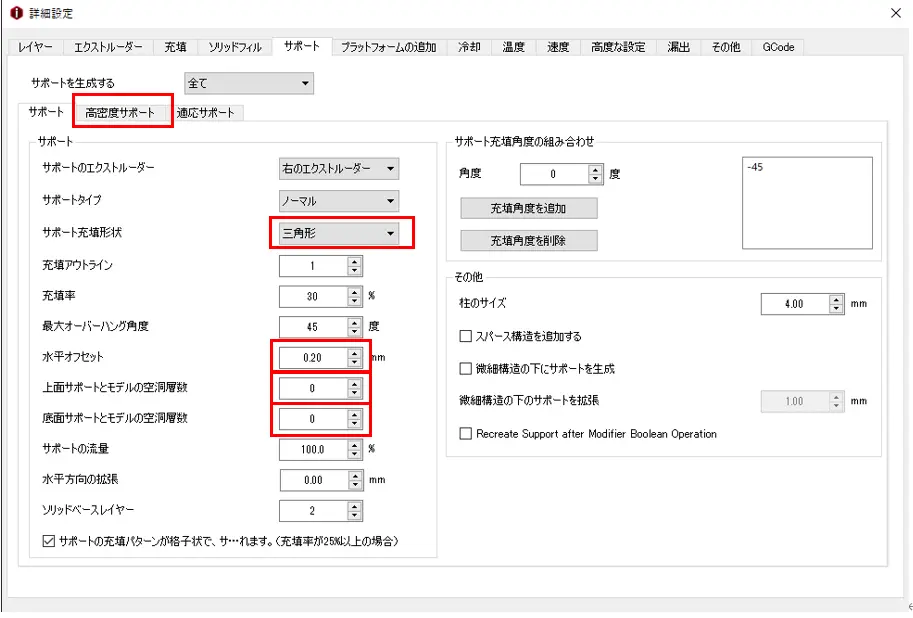The height and width of the screenshot is (618, 913).
Task: Expand the サポート充填形状 dropdown
Action: click(x=339, y=234)
